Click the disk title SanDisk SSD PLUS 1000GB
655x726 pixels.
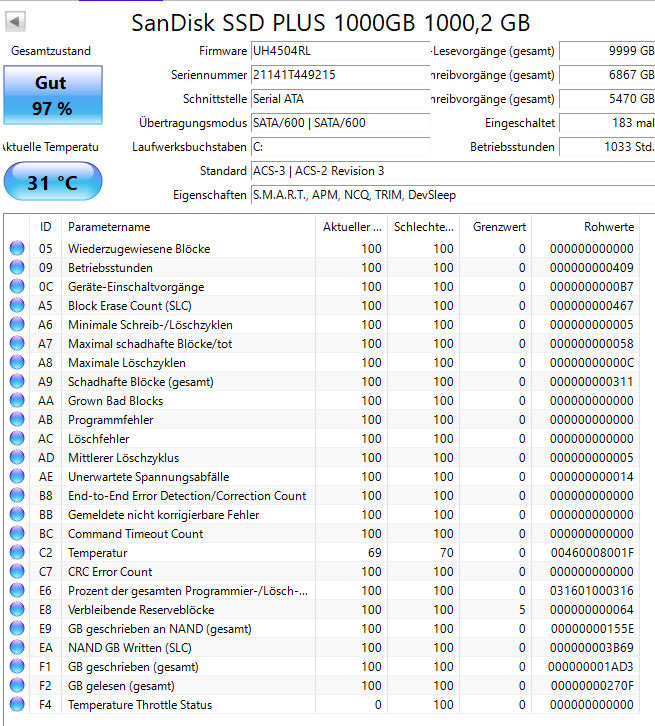[x=331, y=23]
